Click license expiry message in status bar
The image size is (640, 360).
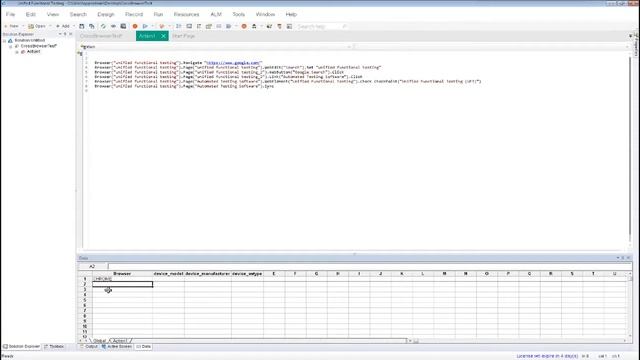click(547, 356)
